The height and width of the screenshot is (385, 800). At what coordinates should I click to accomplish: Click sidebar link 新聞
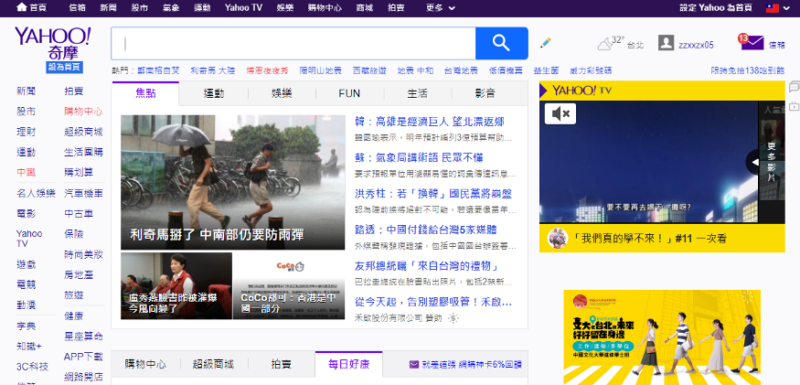(x=26, y=91)
